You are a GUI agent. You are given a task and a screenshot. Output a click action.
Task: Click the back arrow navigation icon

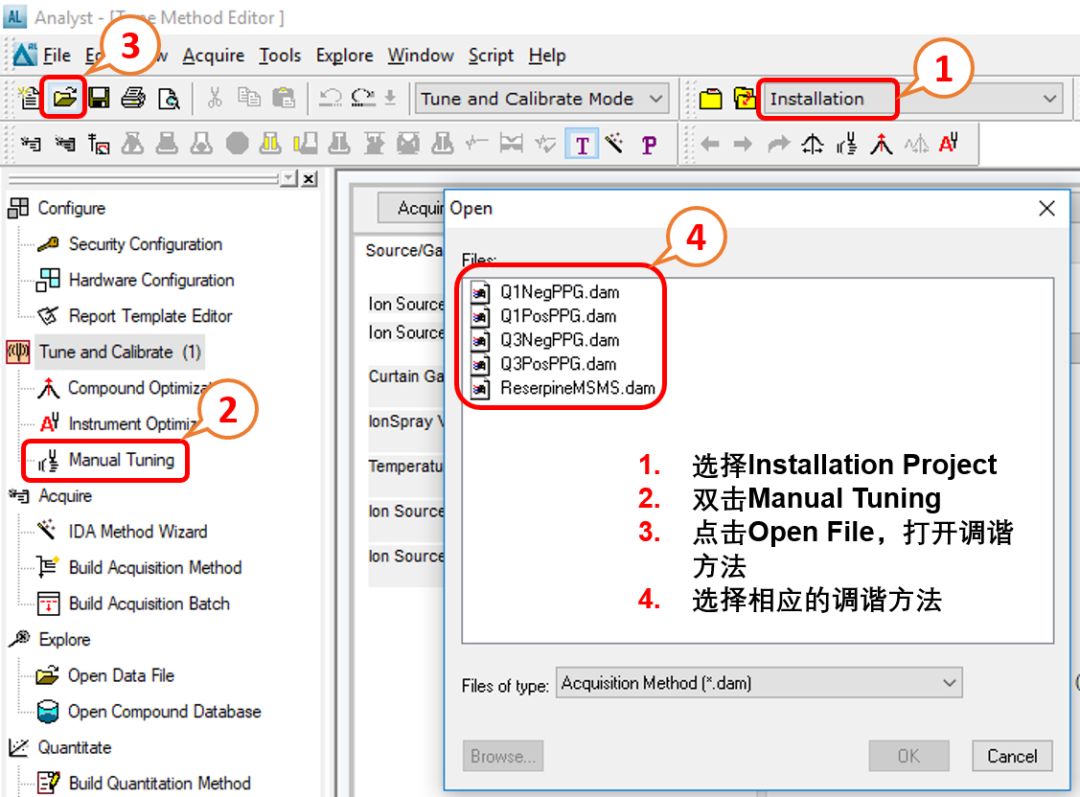[709, 144]
